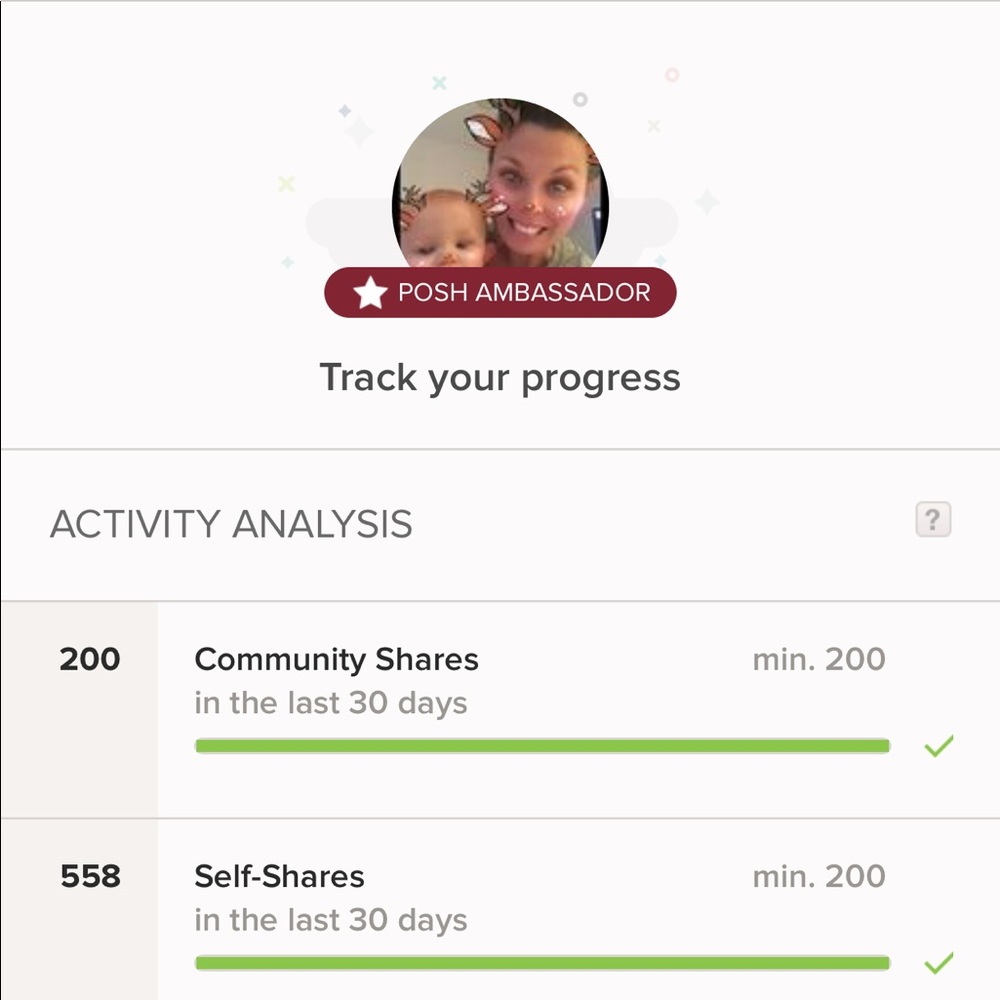Select the Community Shares label
The height and width of the screenshot is (1000, 1000).
point(336,660)
